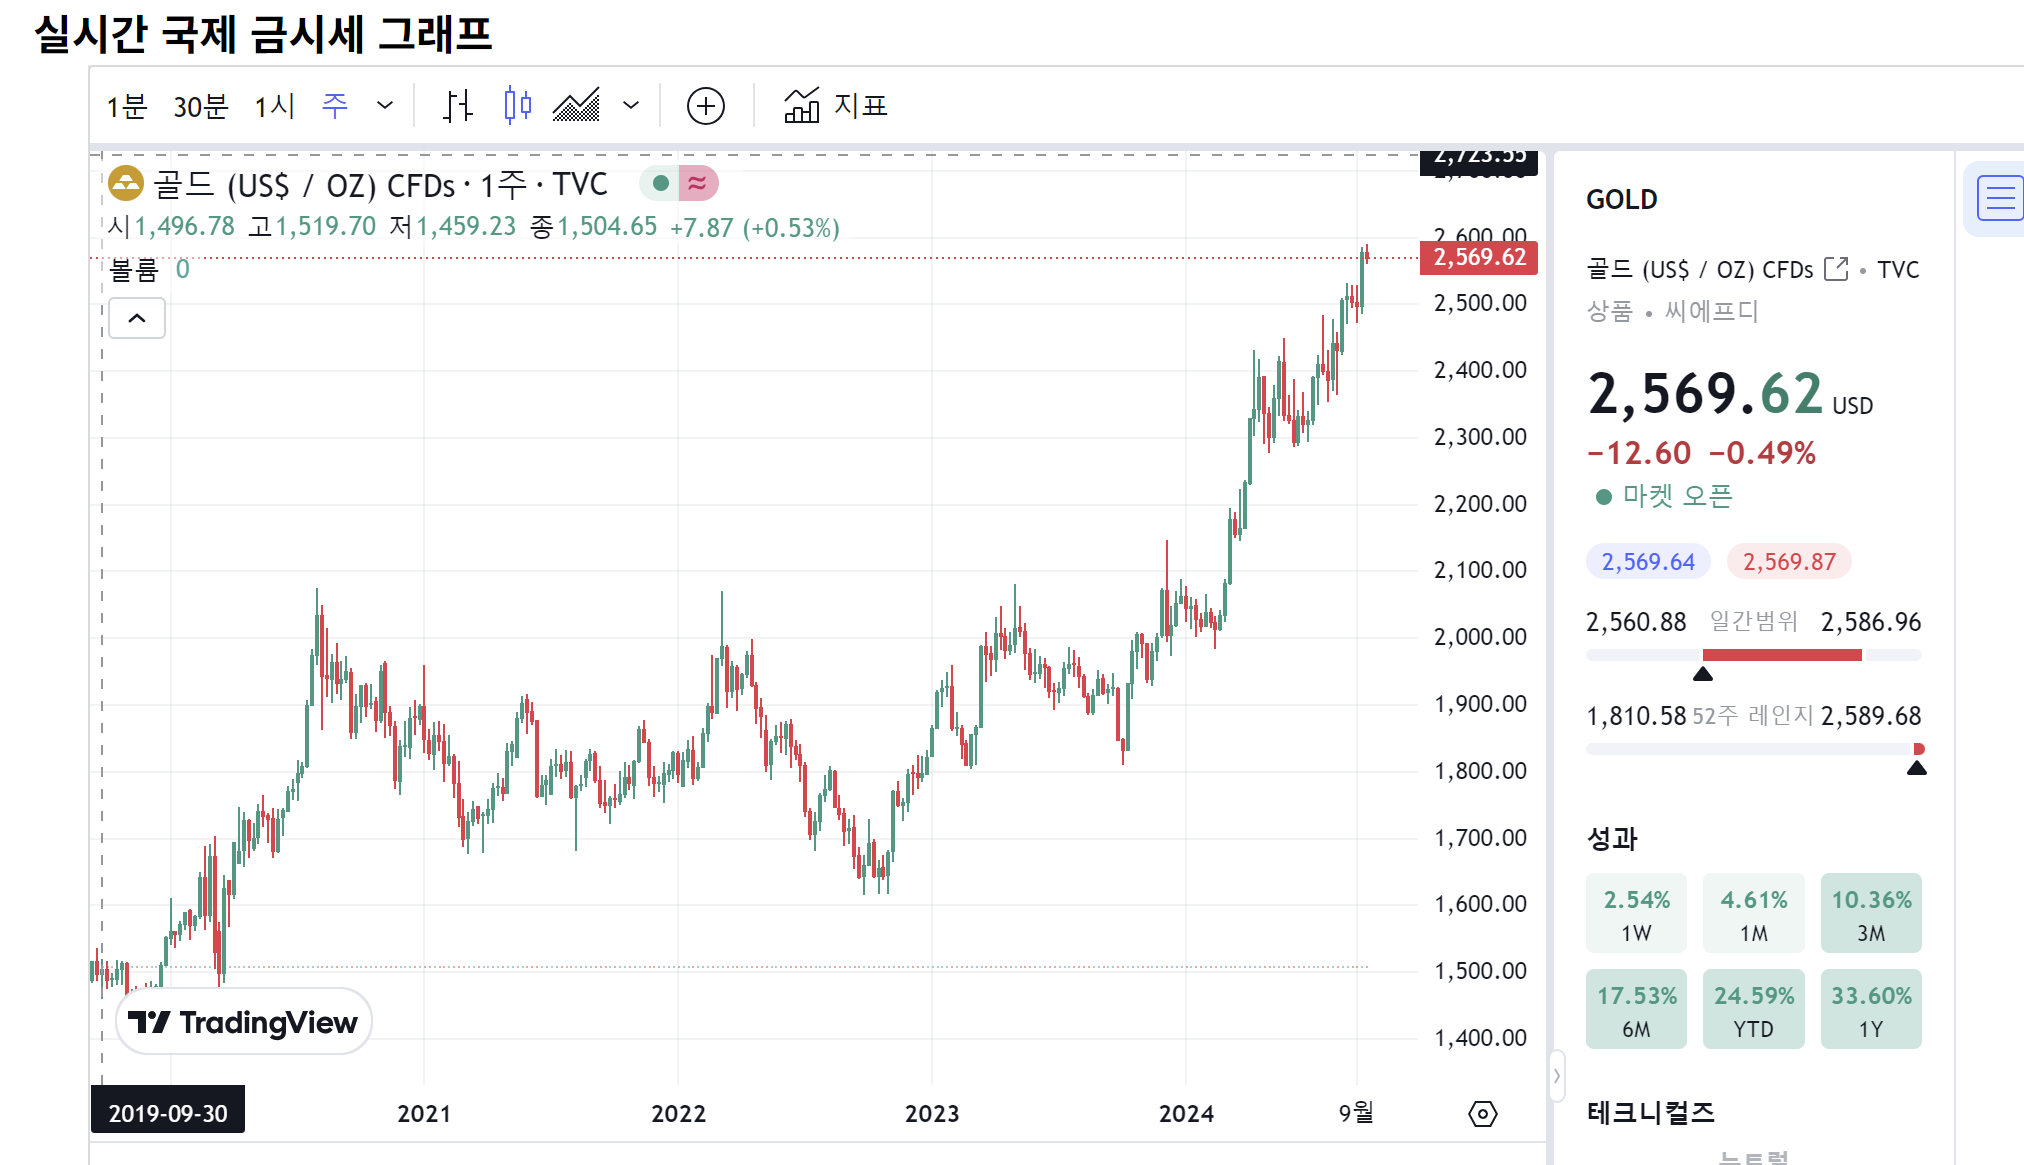Toggle the pink approximate-data badge
The height and width of the screenshot is (1165, 2024).
(x=698, y=183)
